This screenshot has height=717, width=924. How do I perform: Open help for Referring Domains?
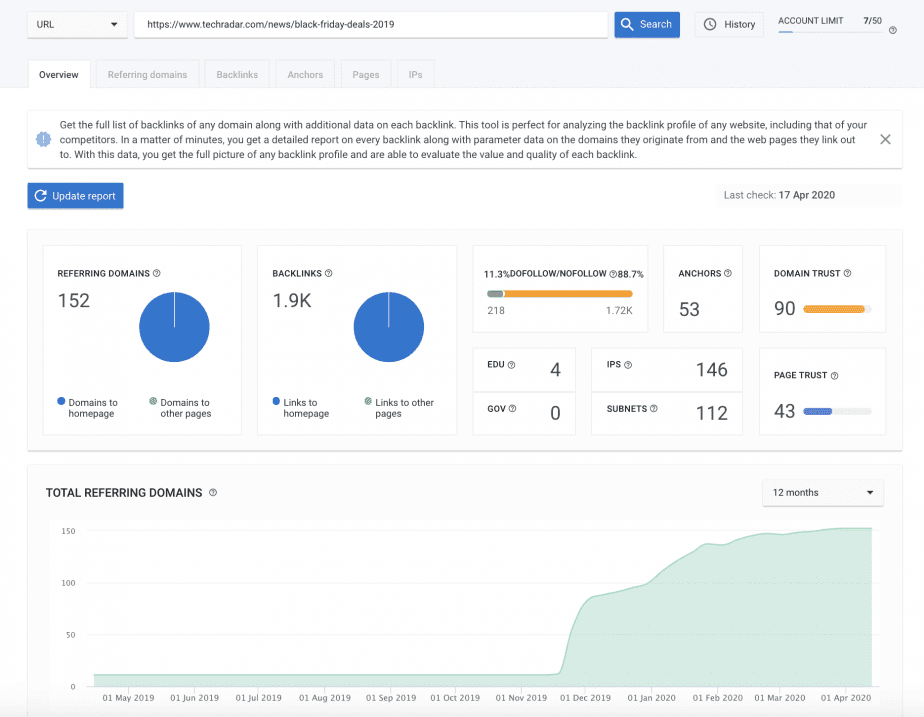157,273
